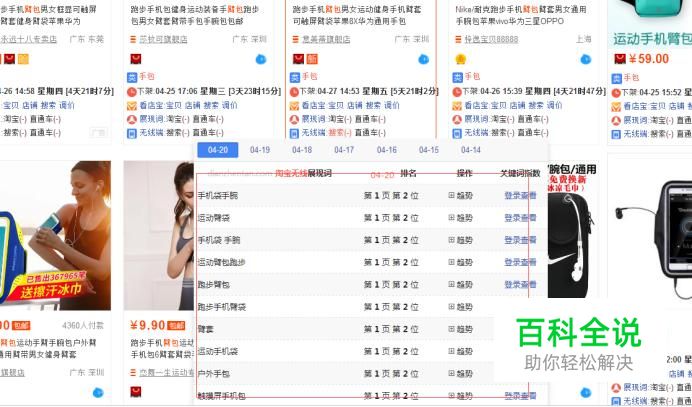Viewport: 692px width, 407px height.
Task: Expand 趋势 for keyword 运动手机袋
Action: click(461, 351)
